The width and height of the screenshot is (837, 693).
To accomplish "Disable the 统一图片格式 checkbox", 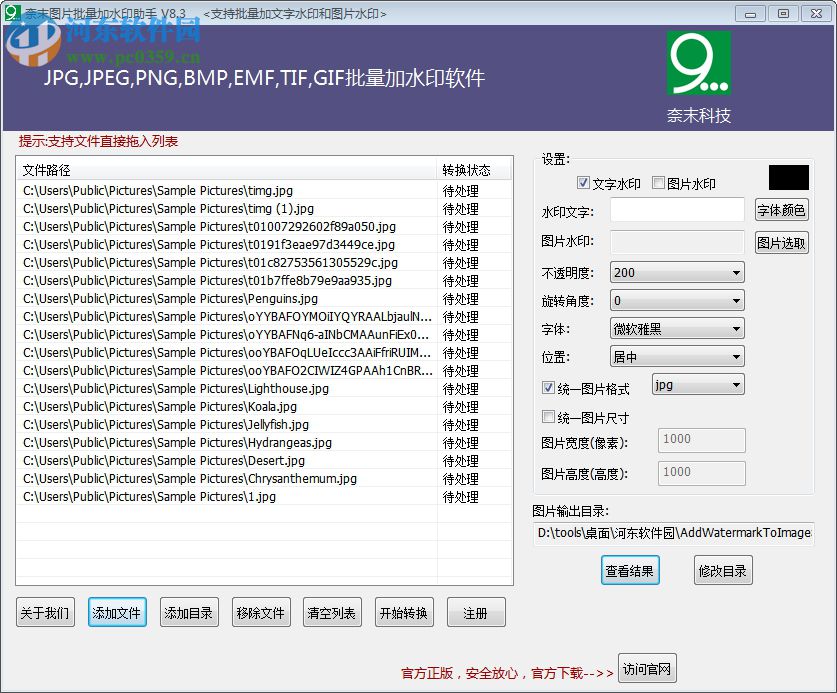I will click(x=548, y=388).
